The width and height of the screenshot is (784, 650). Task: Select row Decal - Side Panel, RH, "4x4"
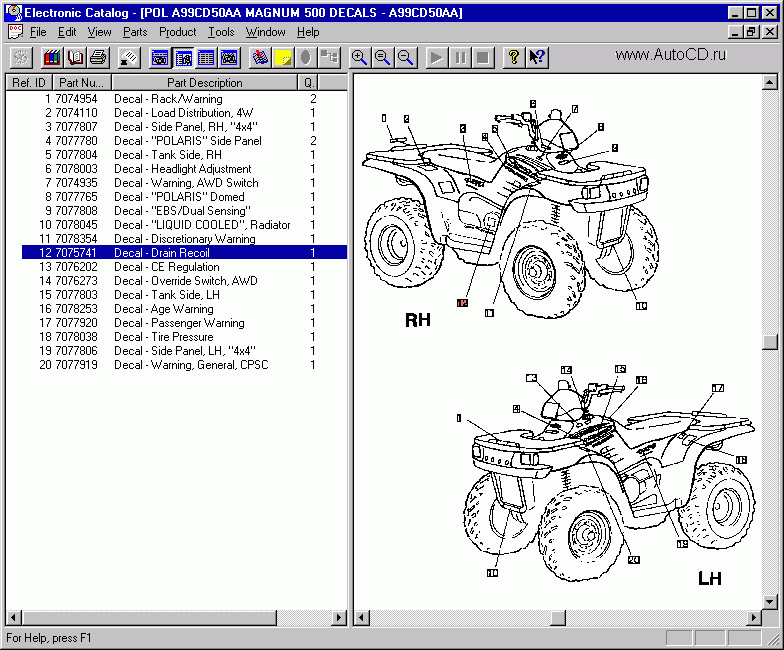pos(184,127)
